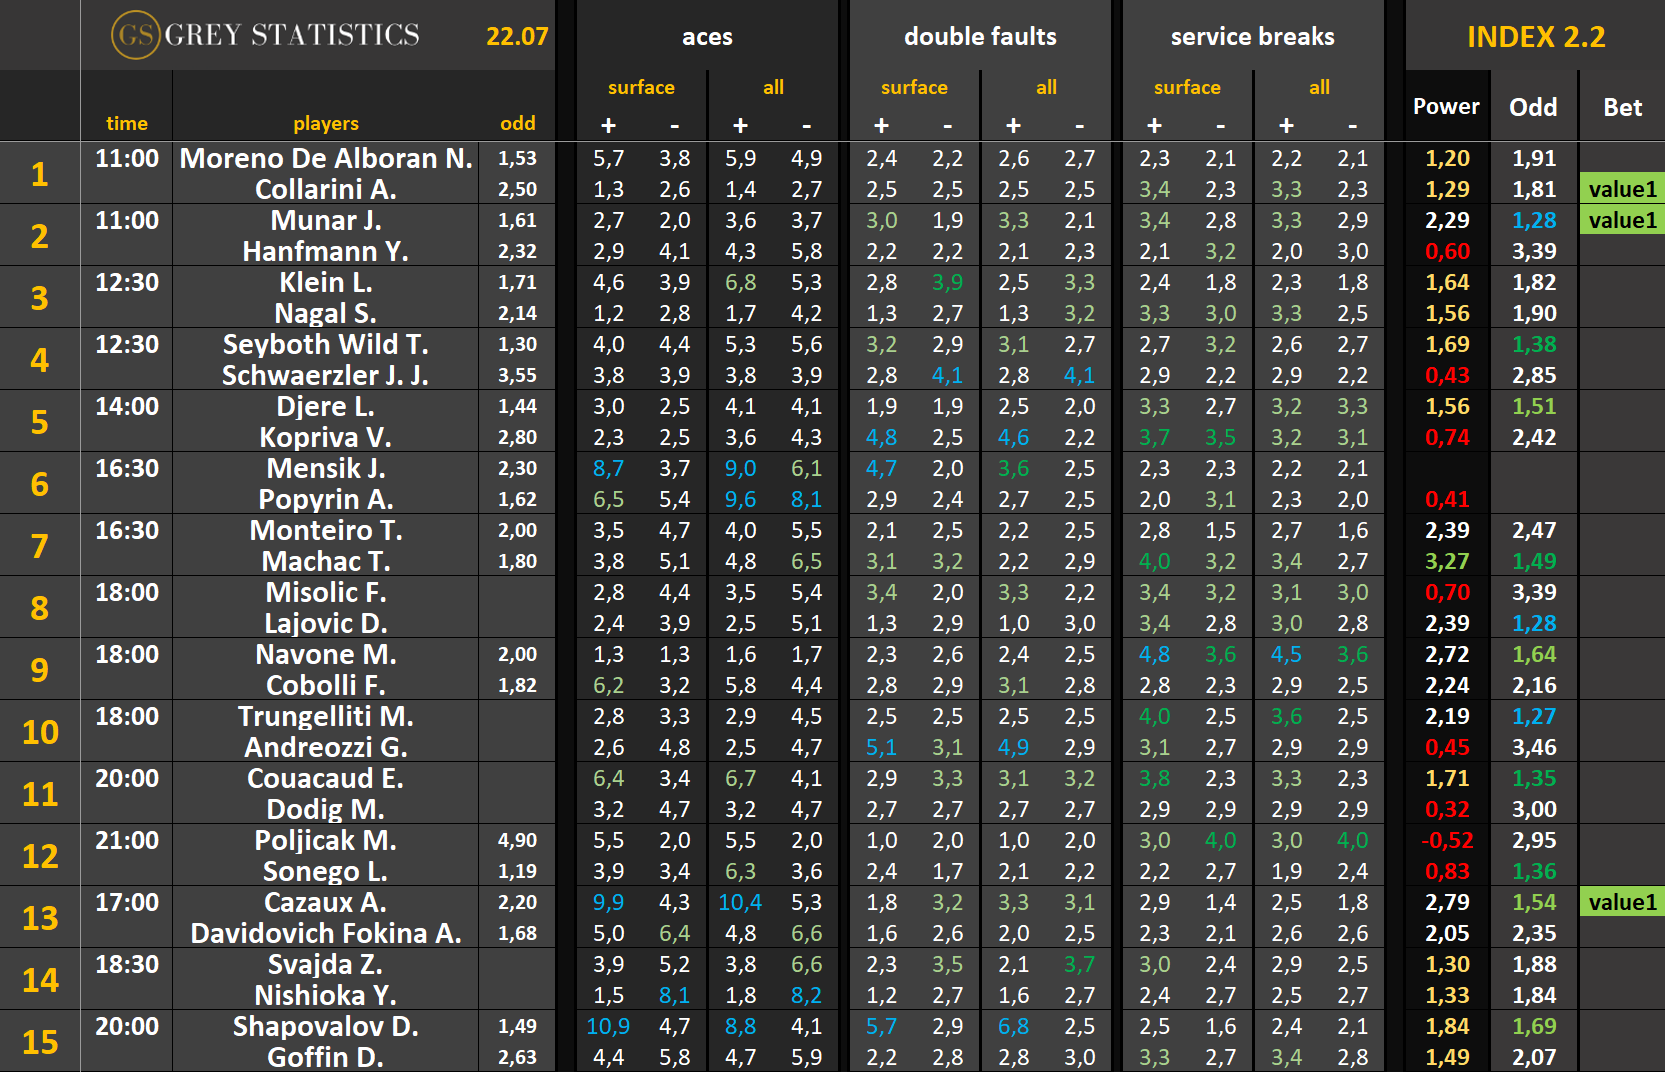The image size is (1665, 1072).
Task: Select player Machac T.
Action: [x=326, y=561]
